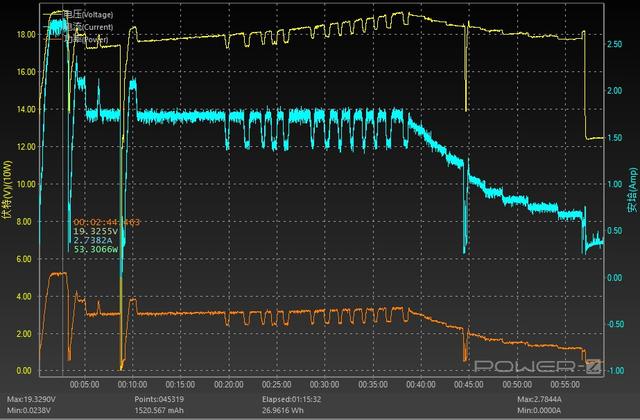Click the 26.9616 Wh energy value
Screen dimensions: 640x420
(283, 410)
